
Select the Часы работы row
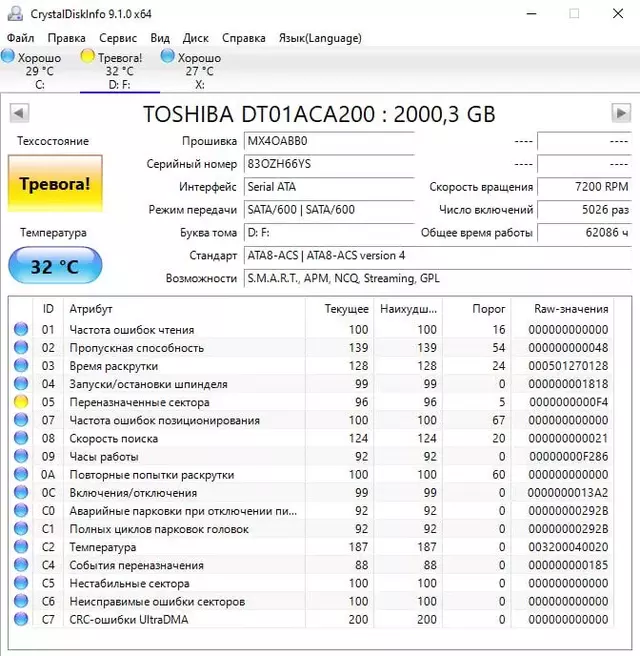click(x=311, y=456)
